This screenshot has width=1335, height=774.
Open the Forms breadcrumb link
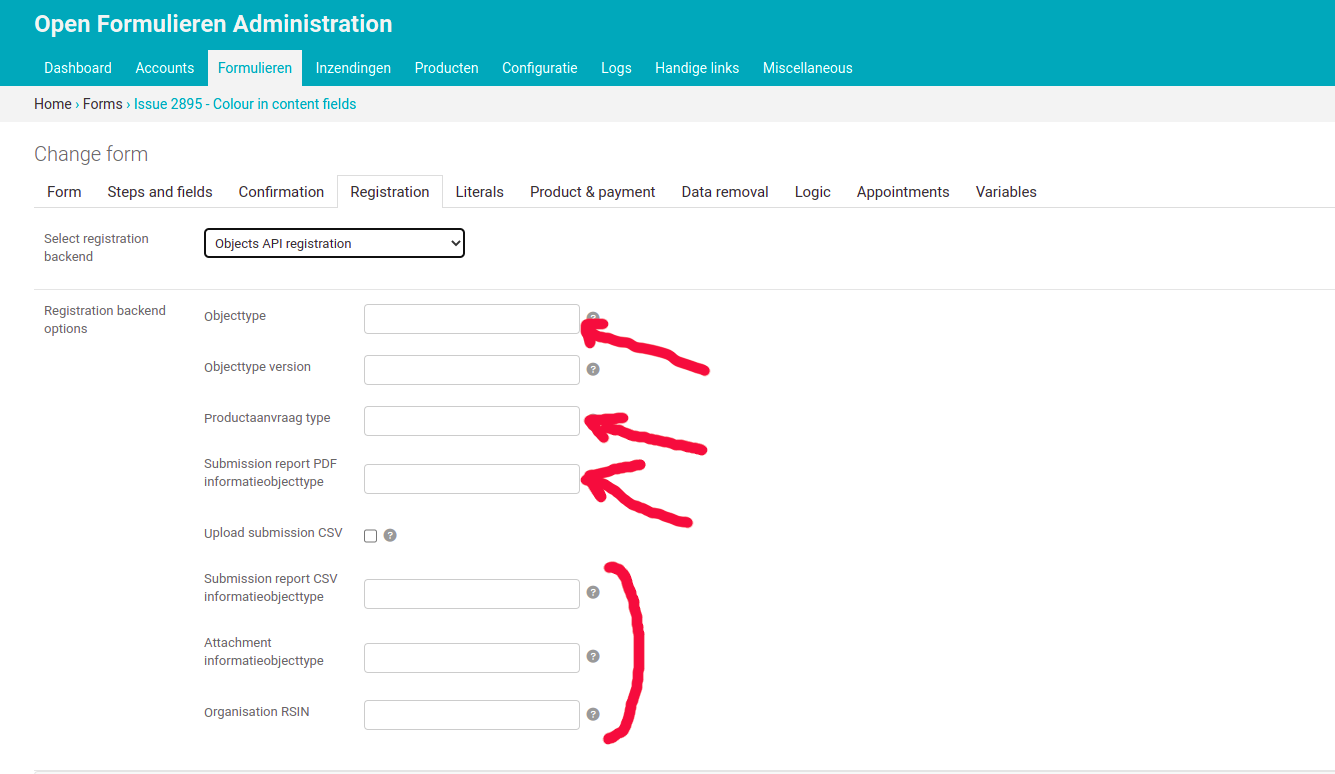tap(102, 103)
